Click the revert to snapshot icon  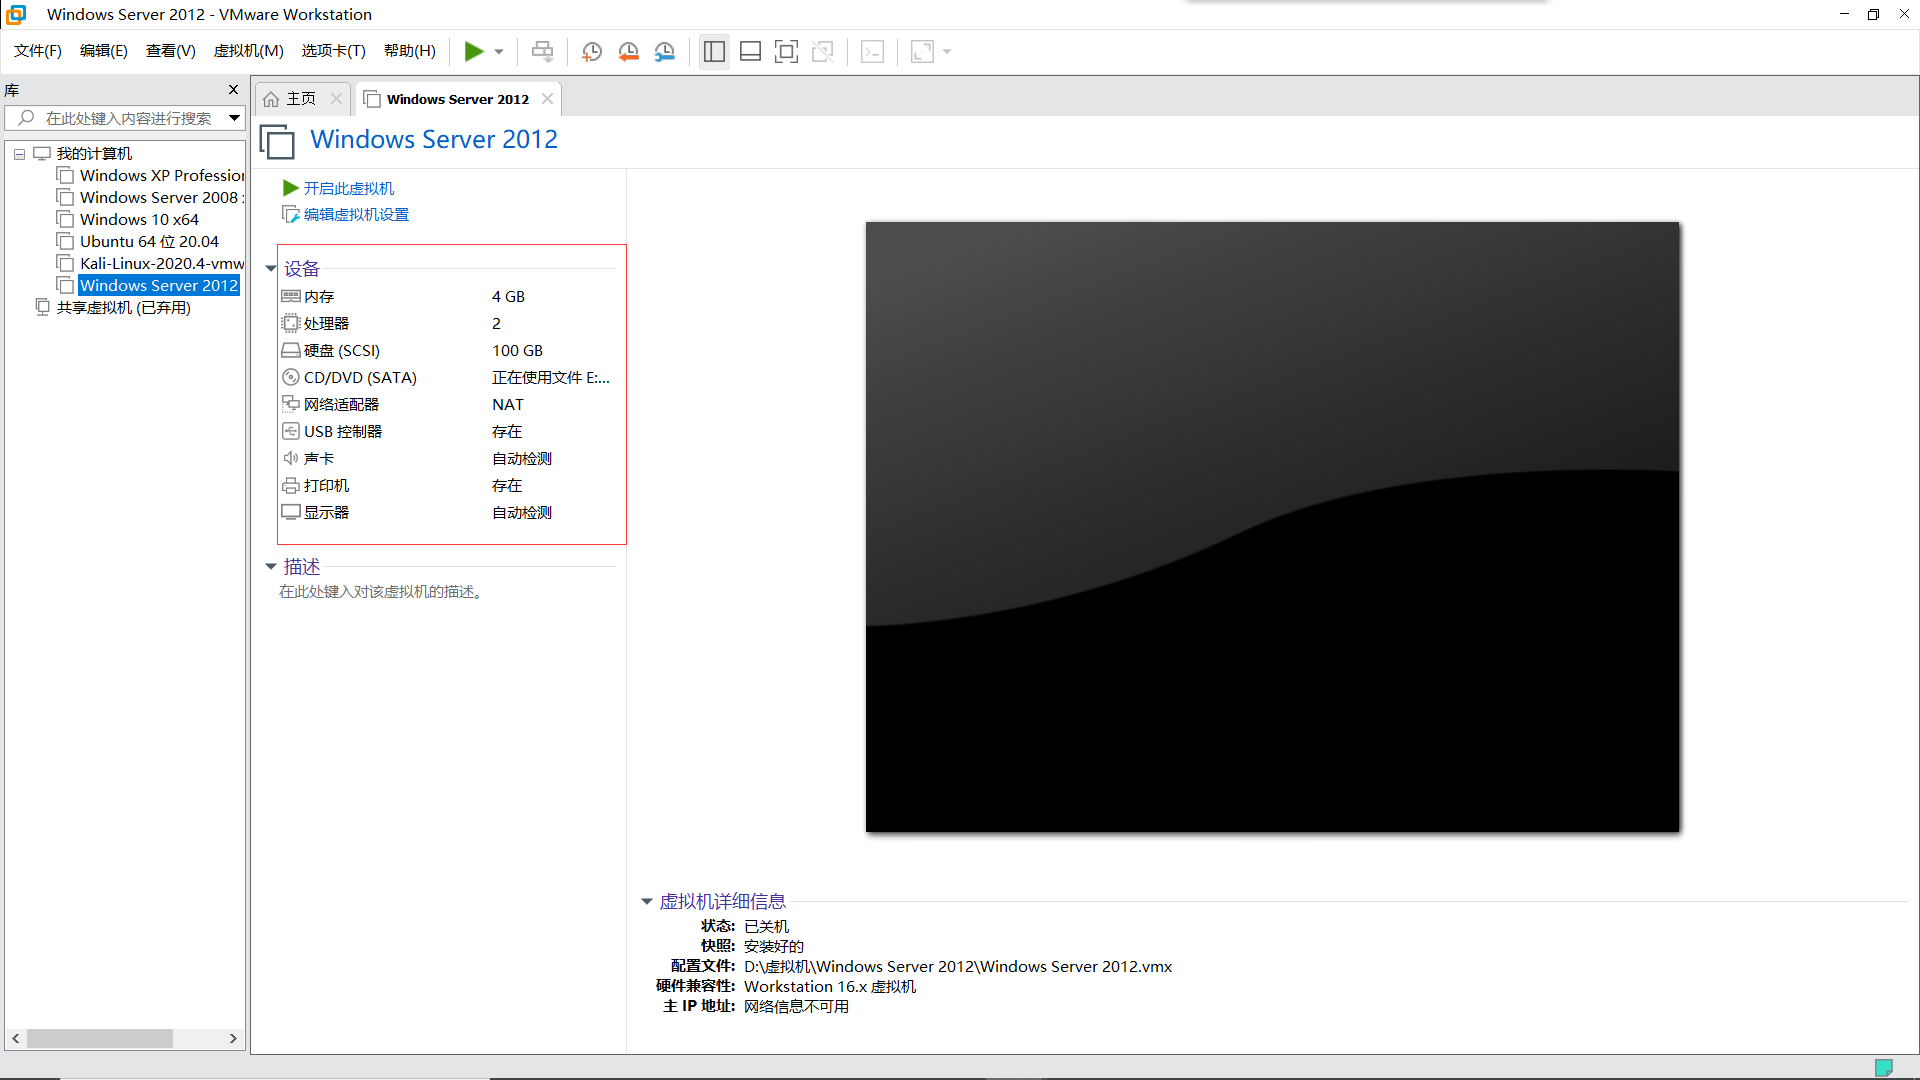628,51
